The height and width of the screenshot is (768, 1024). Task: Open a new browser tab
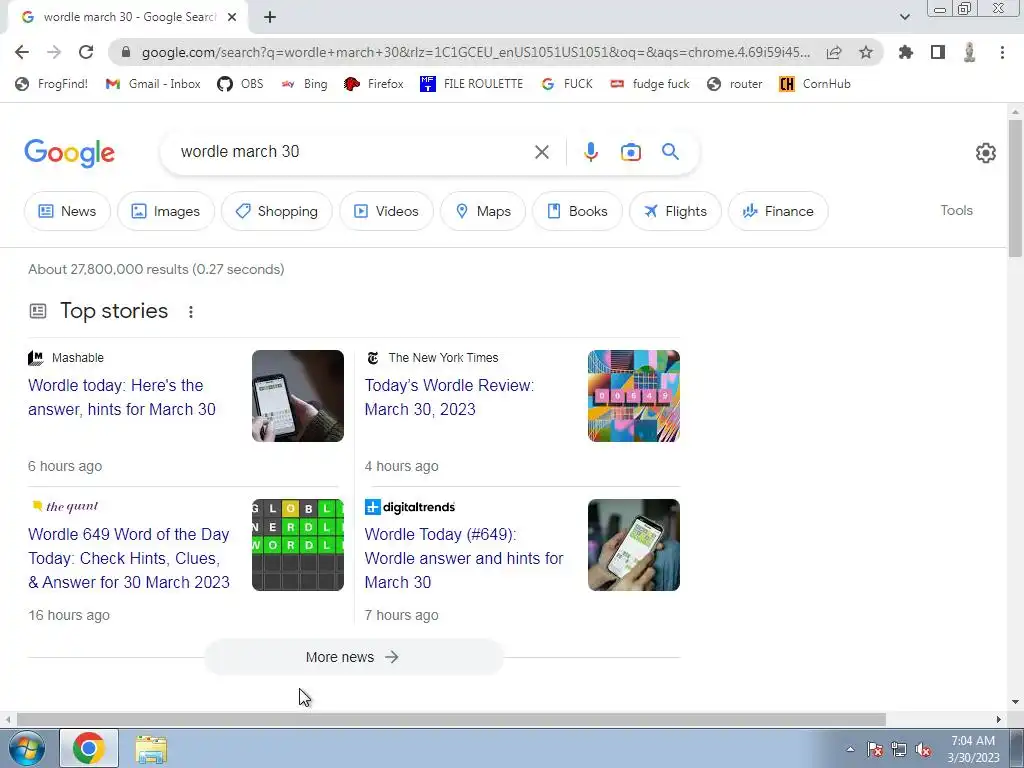coord(270,17)
